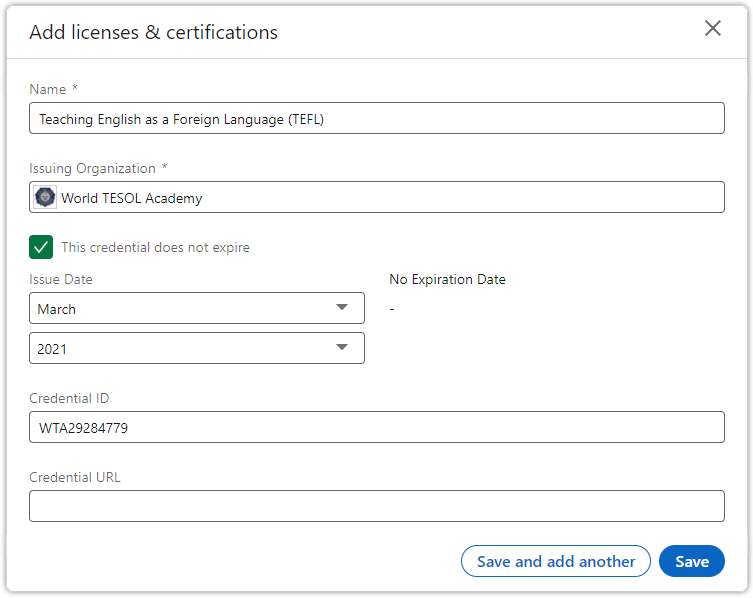Click the No Expiration Date text
This screenshot has height=598, width=753.
click(447, 280)
